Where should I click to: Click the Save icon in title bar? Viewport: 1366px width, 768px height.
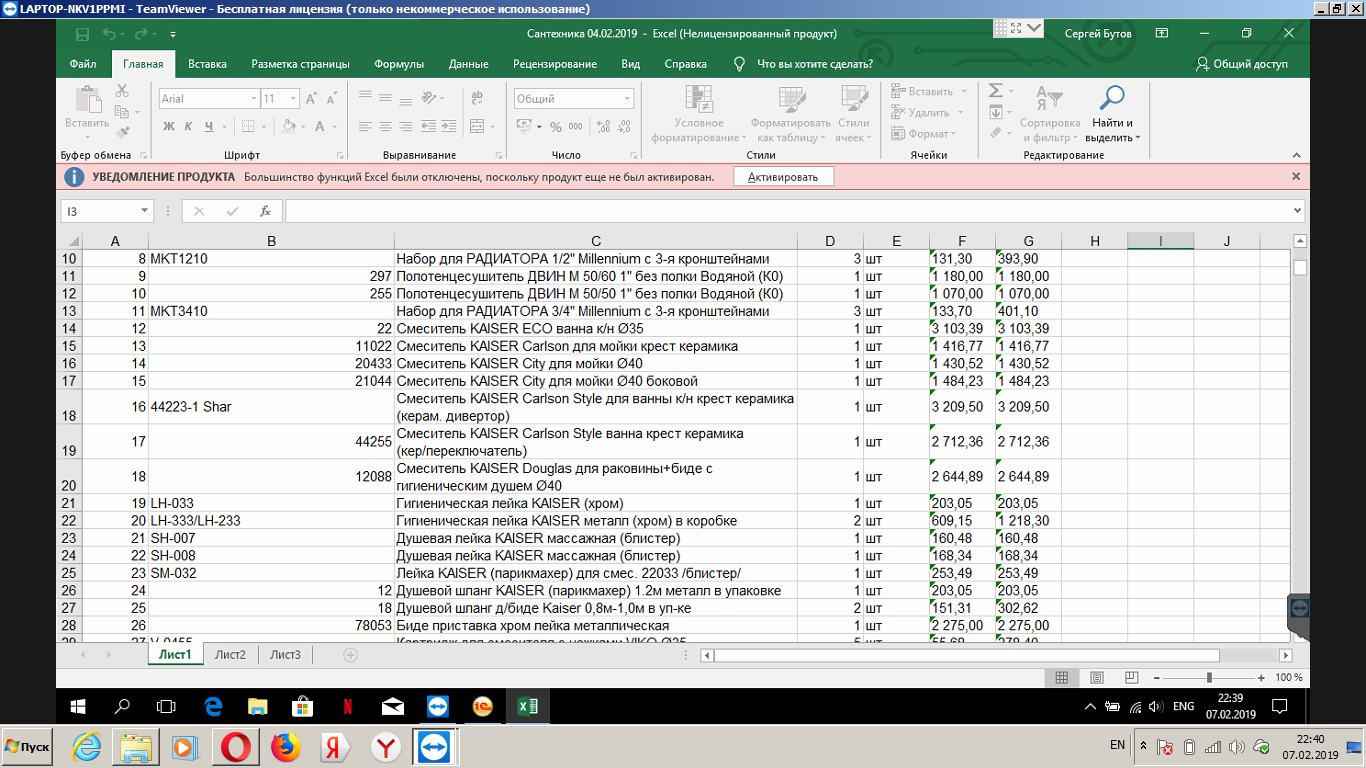click(x=83, y=34)
